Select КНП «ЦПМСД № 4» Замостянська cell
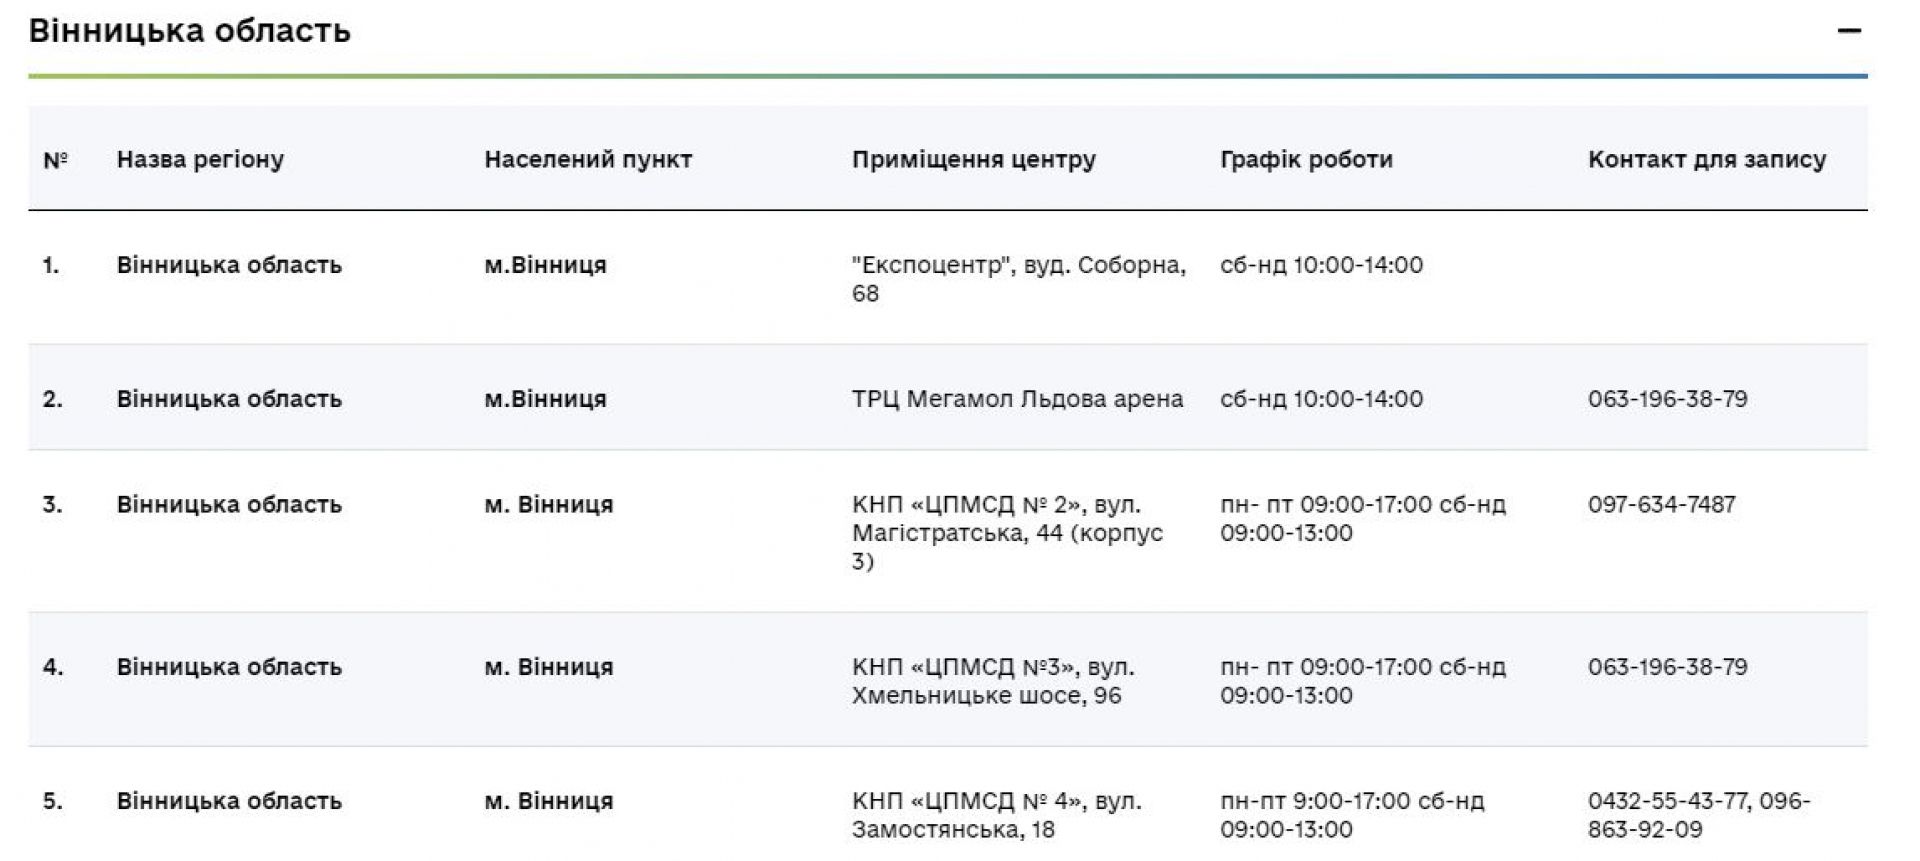 pos(996,815)
